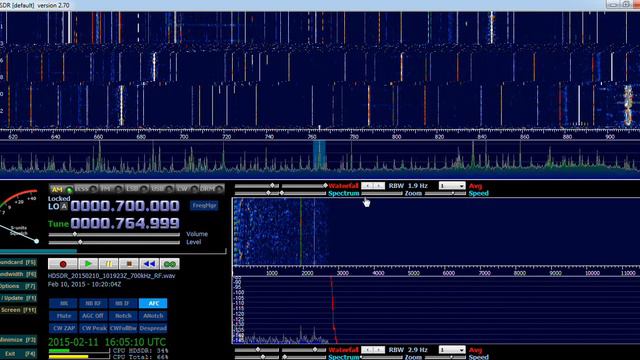Select DRM demodulation mode
640x360 pixels.
212,189
